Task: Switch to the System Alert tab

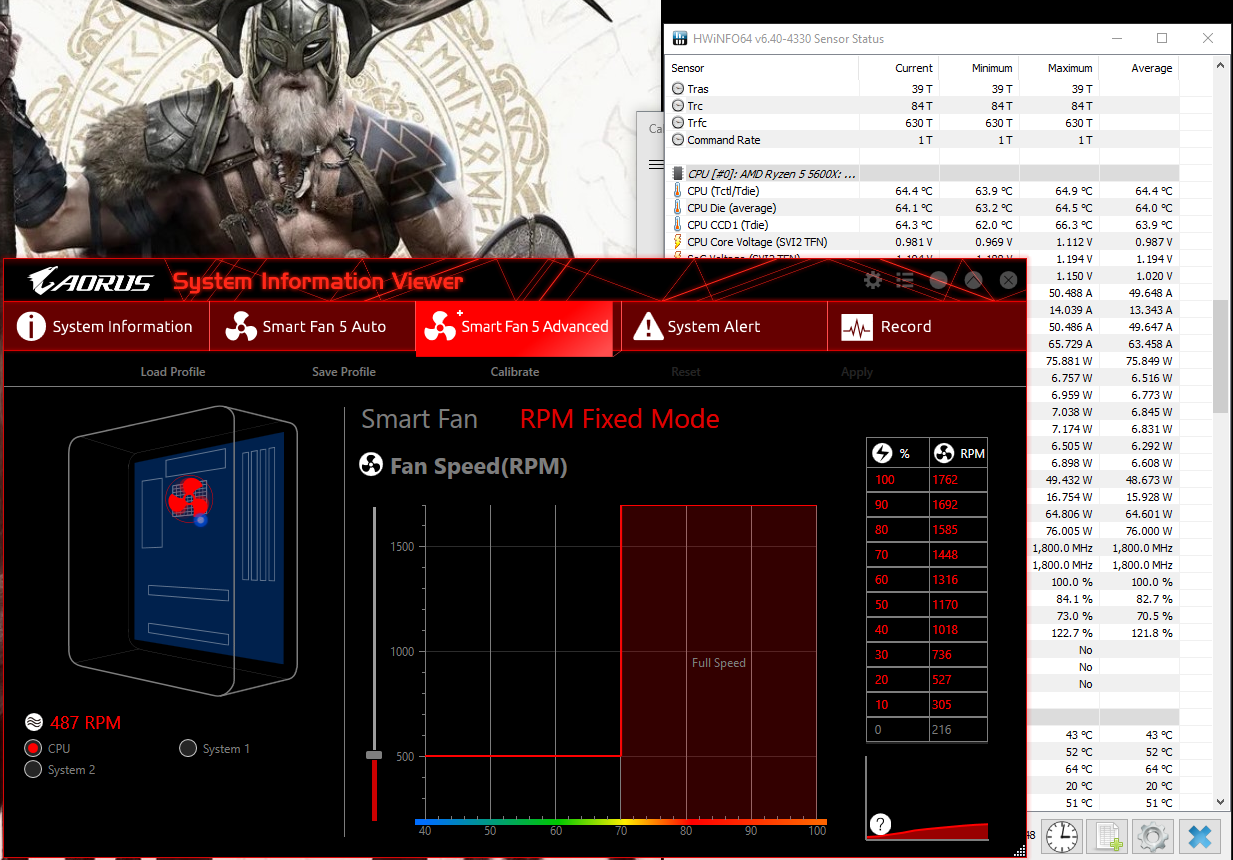Action: pos(724,326)
